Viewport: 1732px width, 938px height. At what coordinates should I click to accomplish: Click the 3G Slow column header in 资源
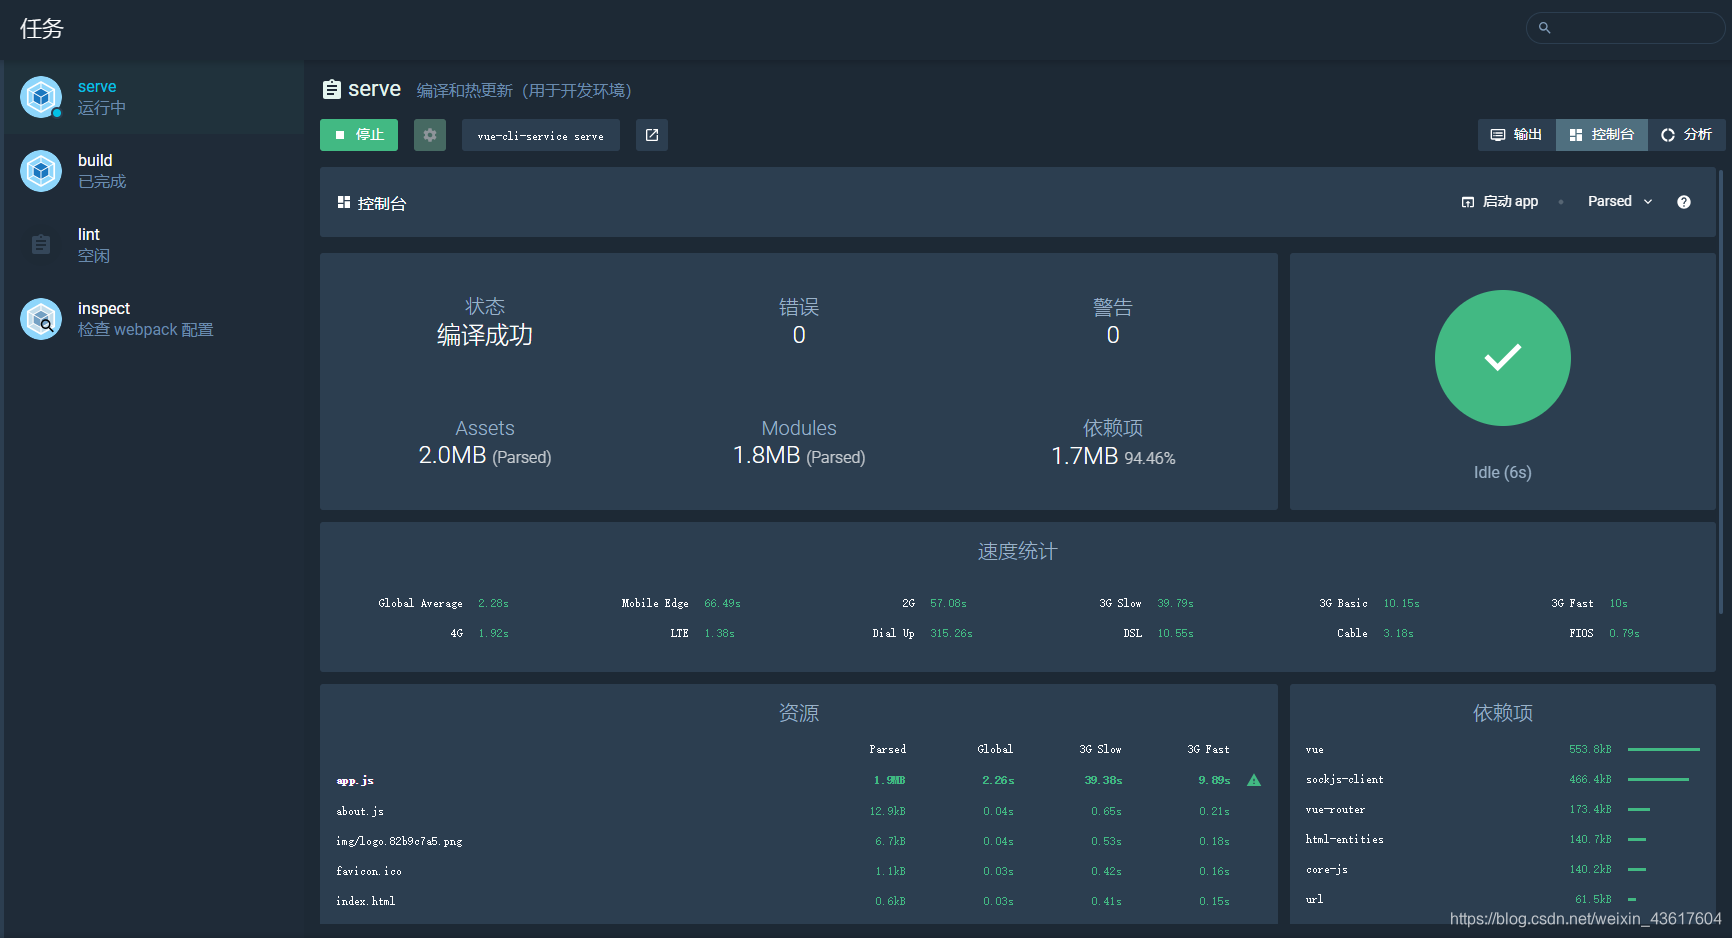[x=1100, y=749]
